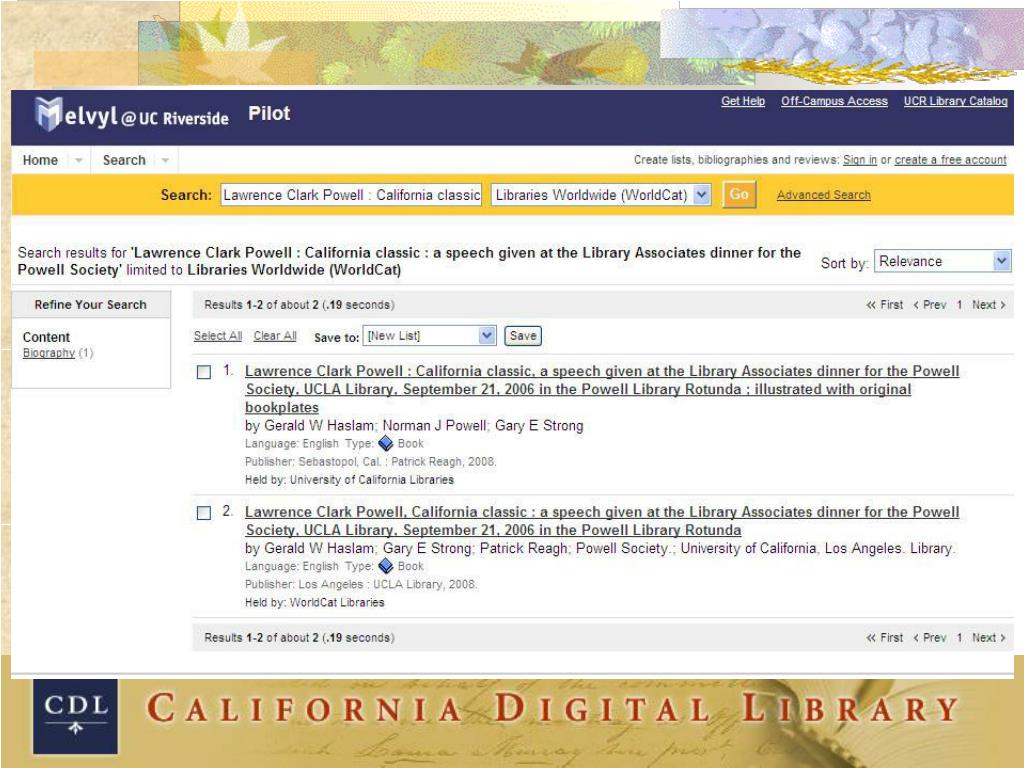Click the Refine Your Search header
Screen dimensions: 1024x768
pos(91,304)
